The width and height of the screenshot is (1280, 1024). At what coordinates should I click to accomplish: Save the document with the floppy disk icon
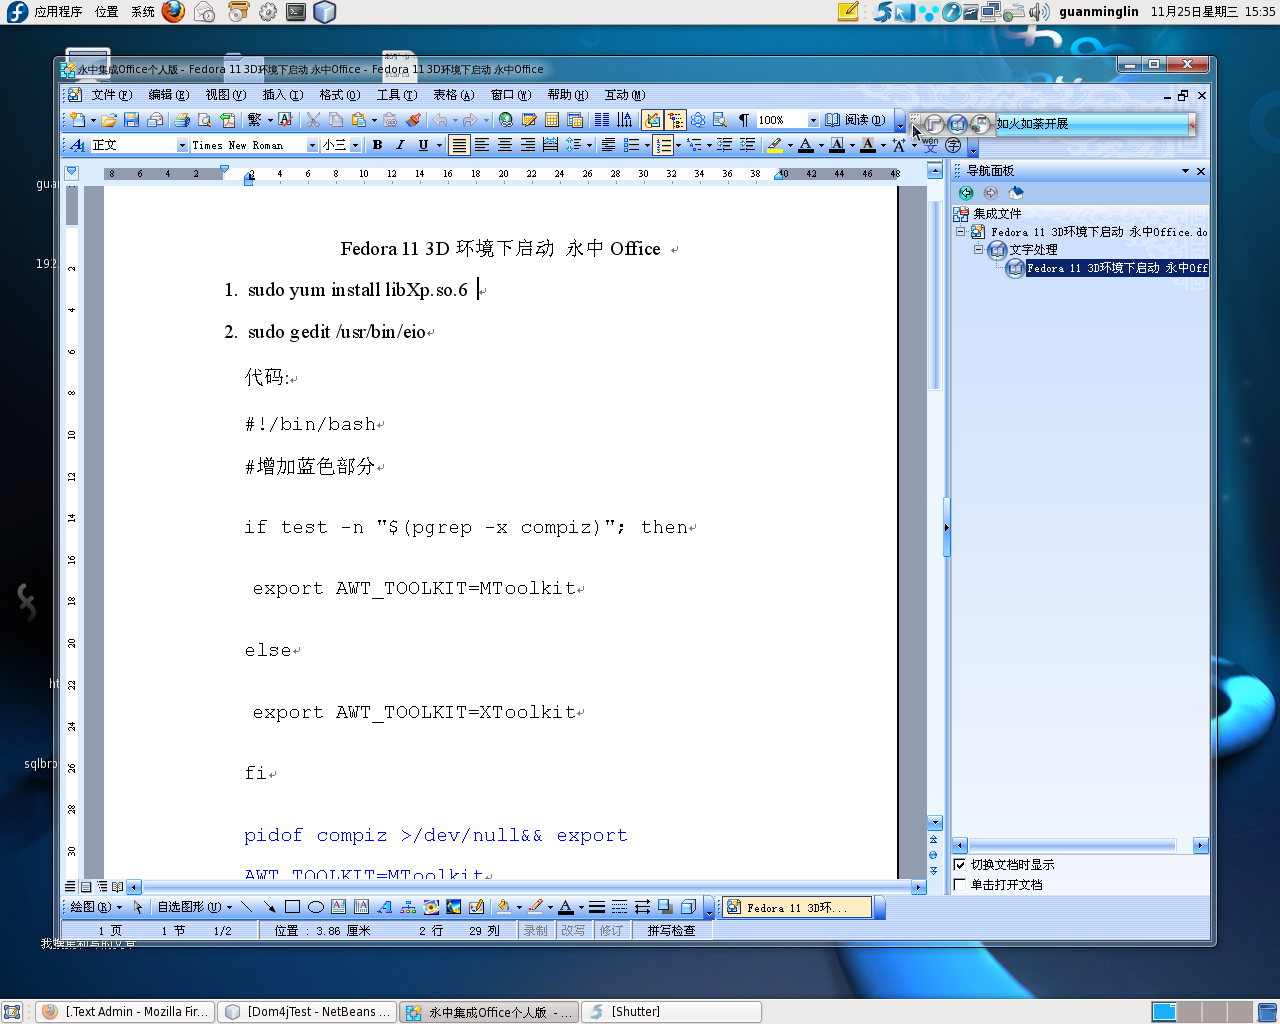[131, 120]
